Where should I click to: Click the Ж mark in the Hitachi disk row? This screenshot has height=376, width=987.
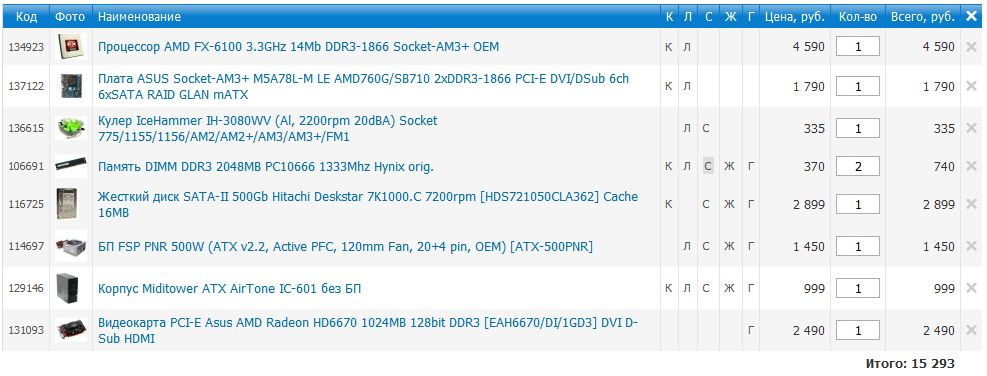[730, 204]
